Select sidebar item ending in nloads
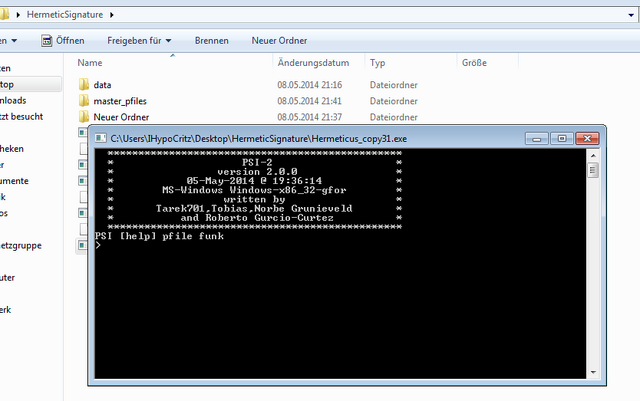This screenshot has width=640, height=401. click(x=13, y=100)
